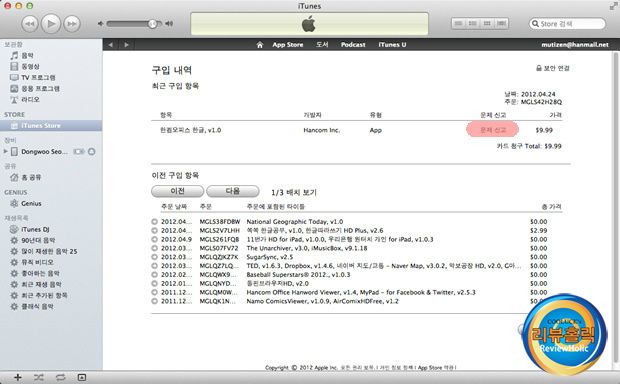Open the Namo ComicsViewer order arrow

[x=155, y=301]
